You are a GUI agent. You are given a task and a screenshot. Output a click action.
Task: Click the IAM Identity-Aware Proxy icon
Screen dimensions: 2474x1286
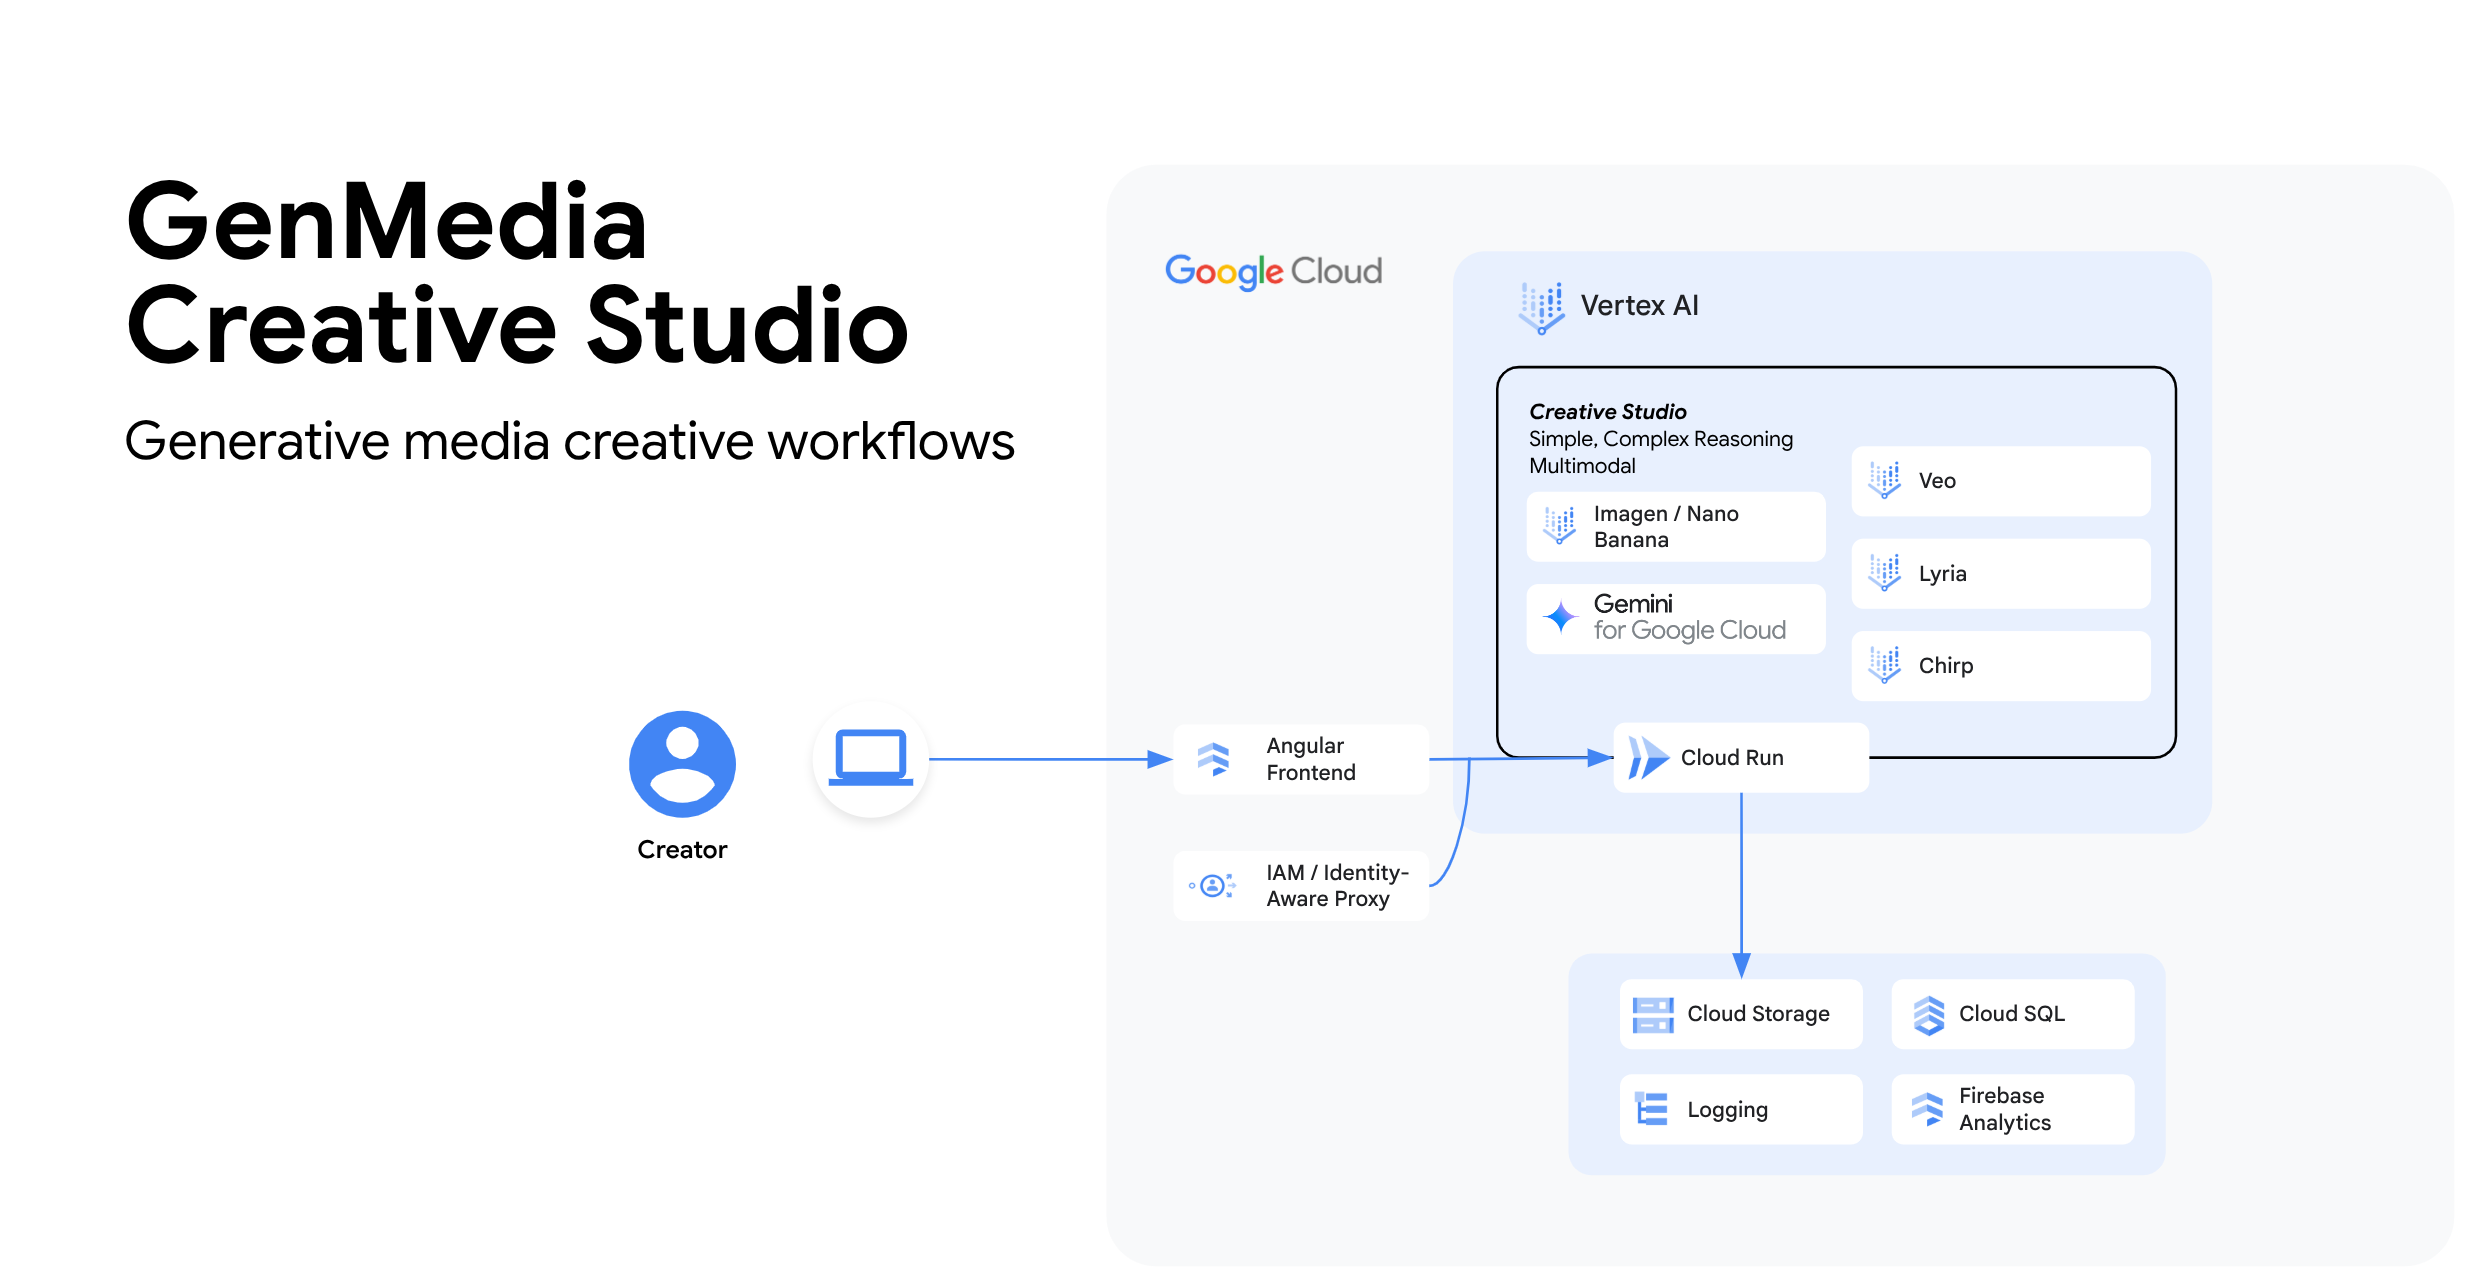point(1213,885)
